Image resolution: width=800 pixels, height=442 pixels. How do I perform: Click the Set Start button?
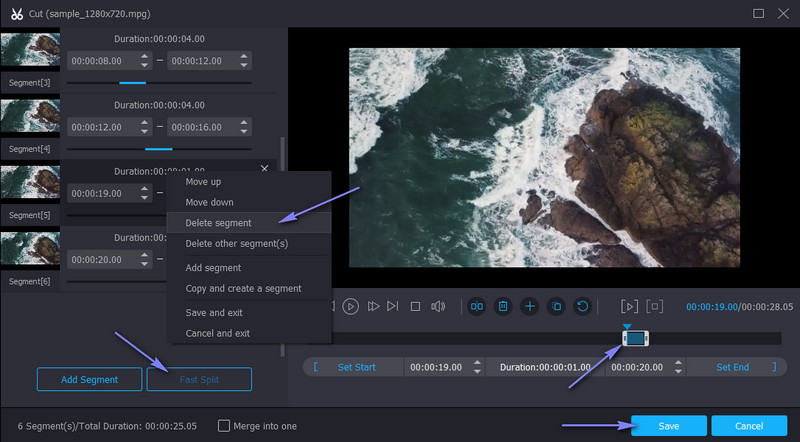(356, 367)
